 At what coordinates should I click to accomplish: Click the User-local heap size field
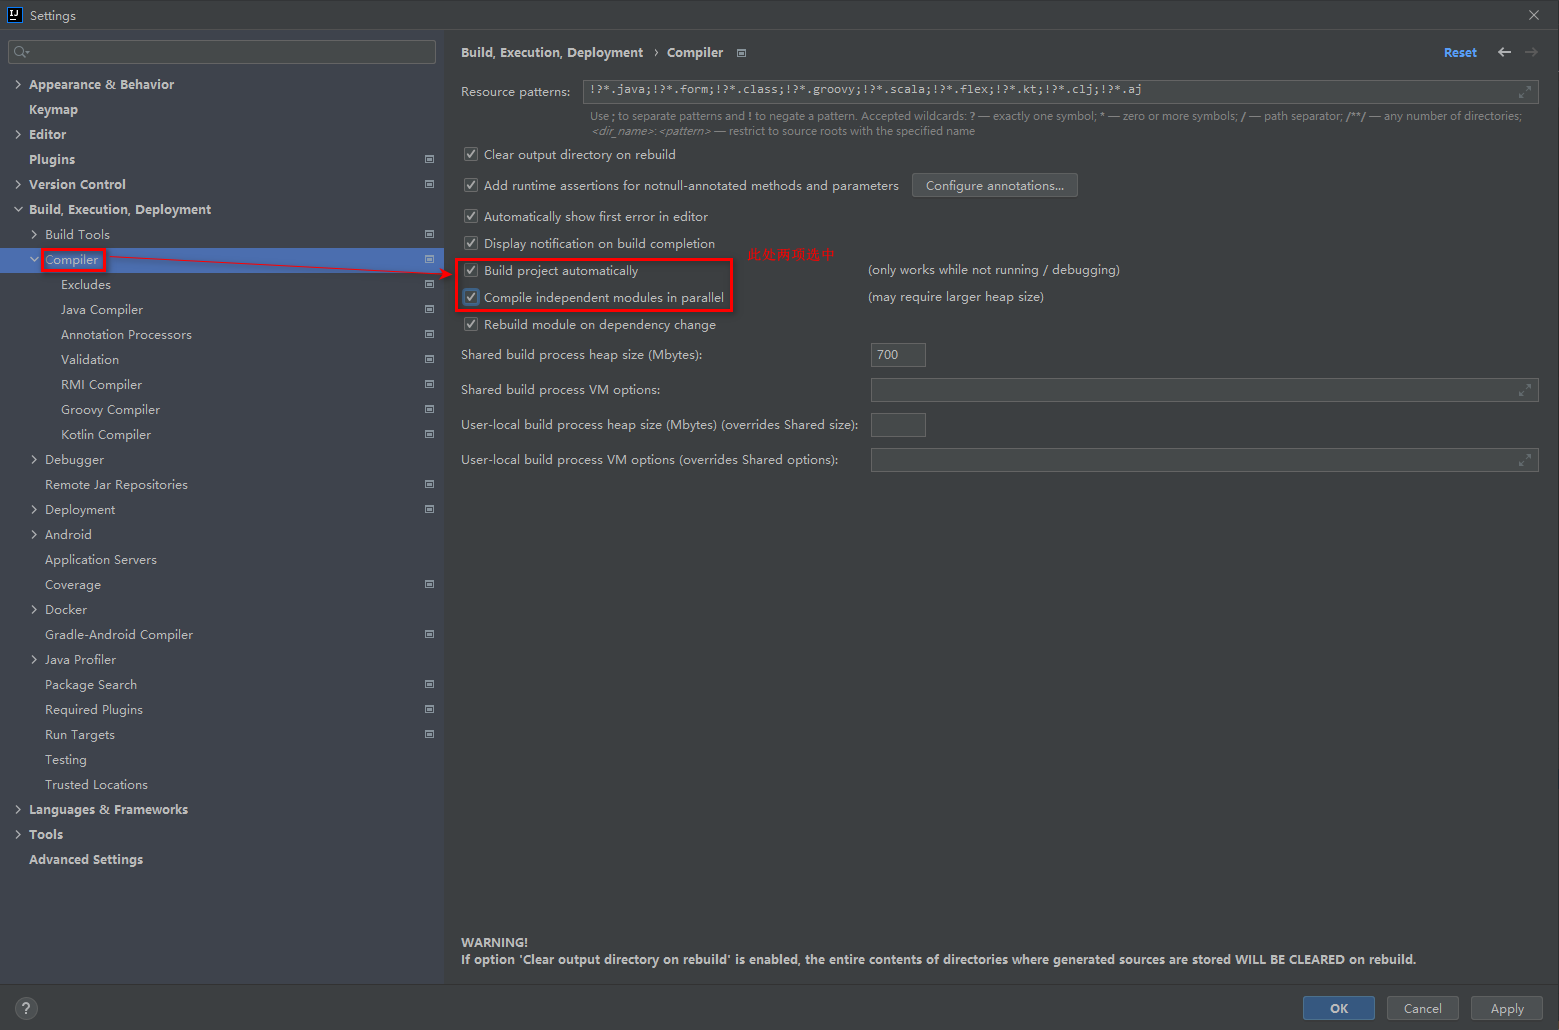point(898,425)
